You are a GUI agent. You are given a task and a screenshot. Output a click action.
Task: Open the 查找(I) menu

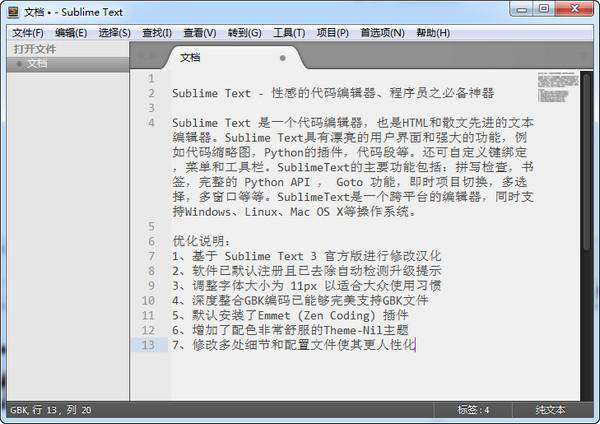[157, 33]
